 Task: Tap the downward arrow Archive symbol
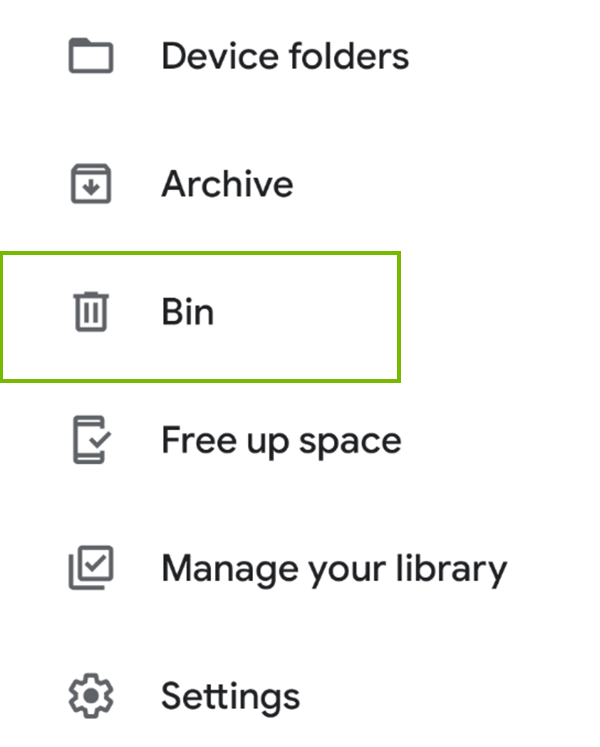pos(90,187)
